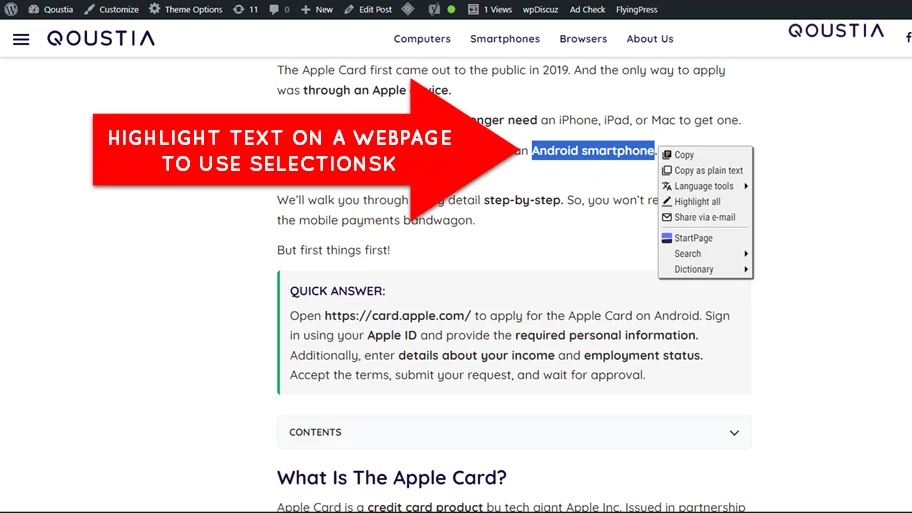Go to Browsers nav link
The width and height of the screenshot is (912, 513).
[x=583, y=38]
